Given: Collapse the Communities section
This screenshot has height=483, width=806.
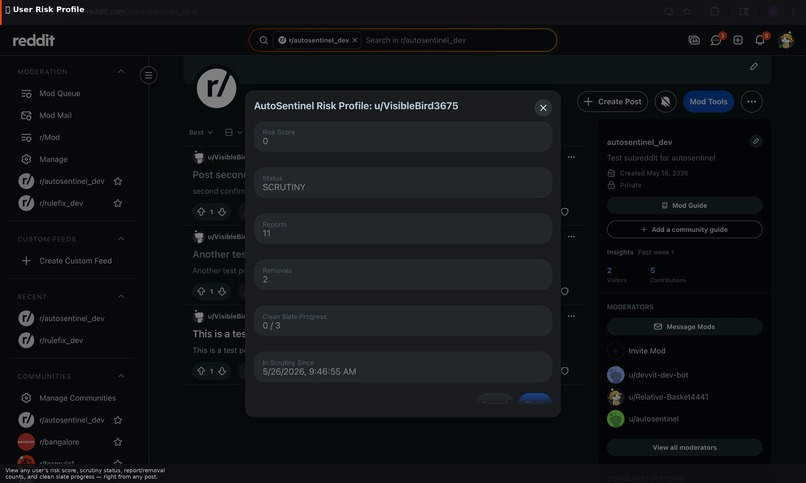Looking at the screenshot, I should (121, 376).
